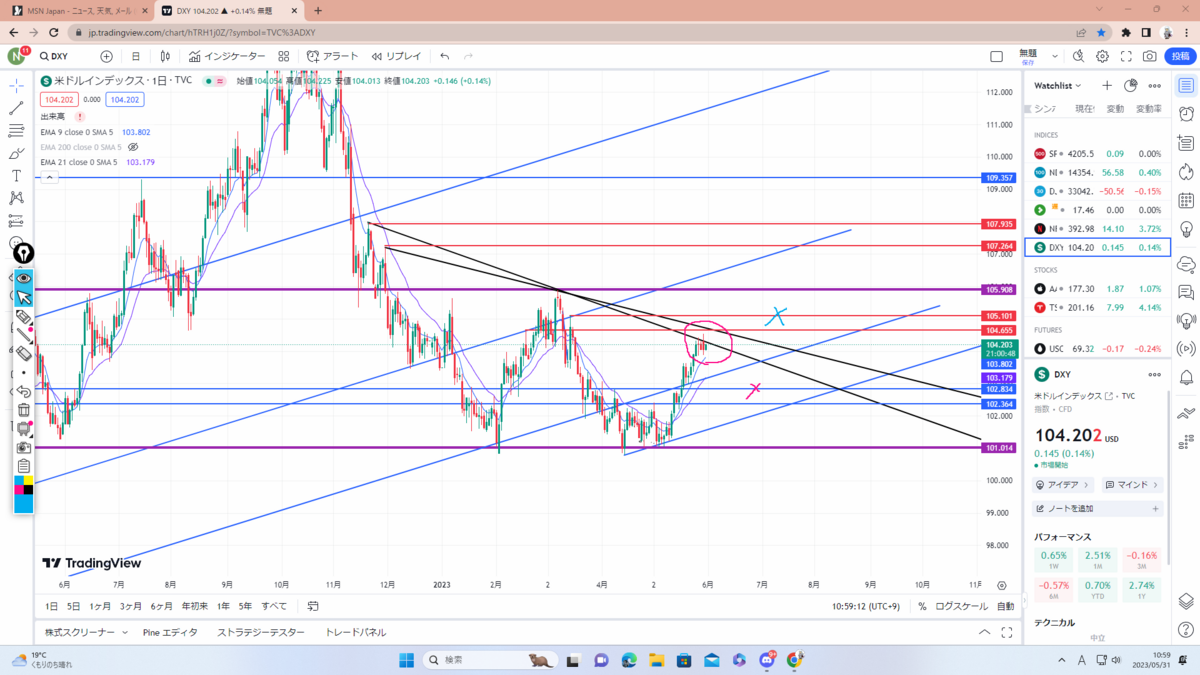Open the layout templates grid icon
The height and width of the screenshot is (675, 1200).
click(x=284, y=56)
